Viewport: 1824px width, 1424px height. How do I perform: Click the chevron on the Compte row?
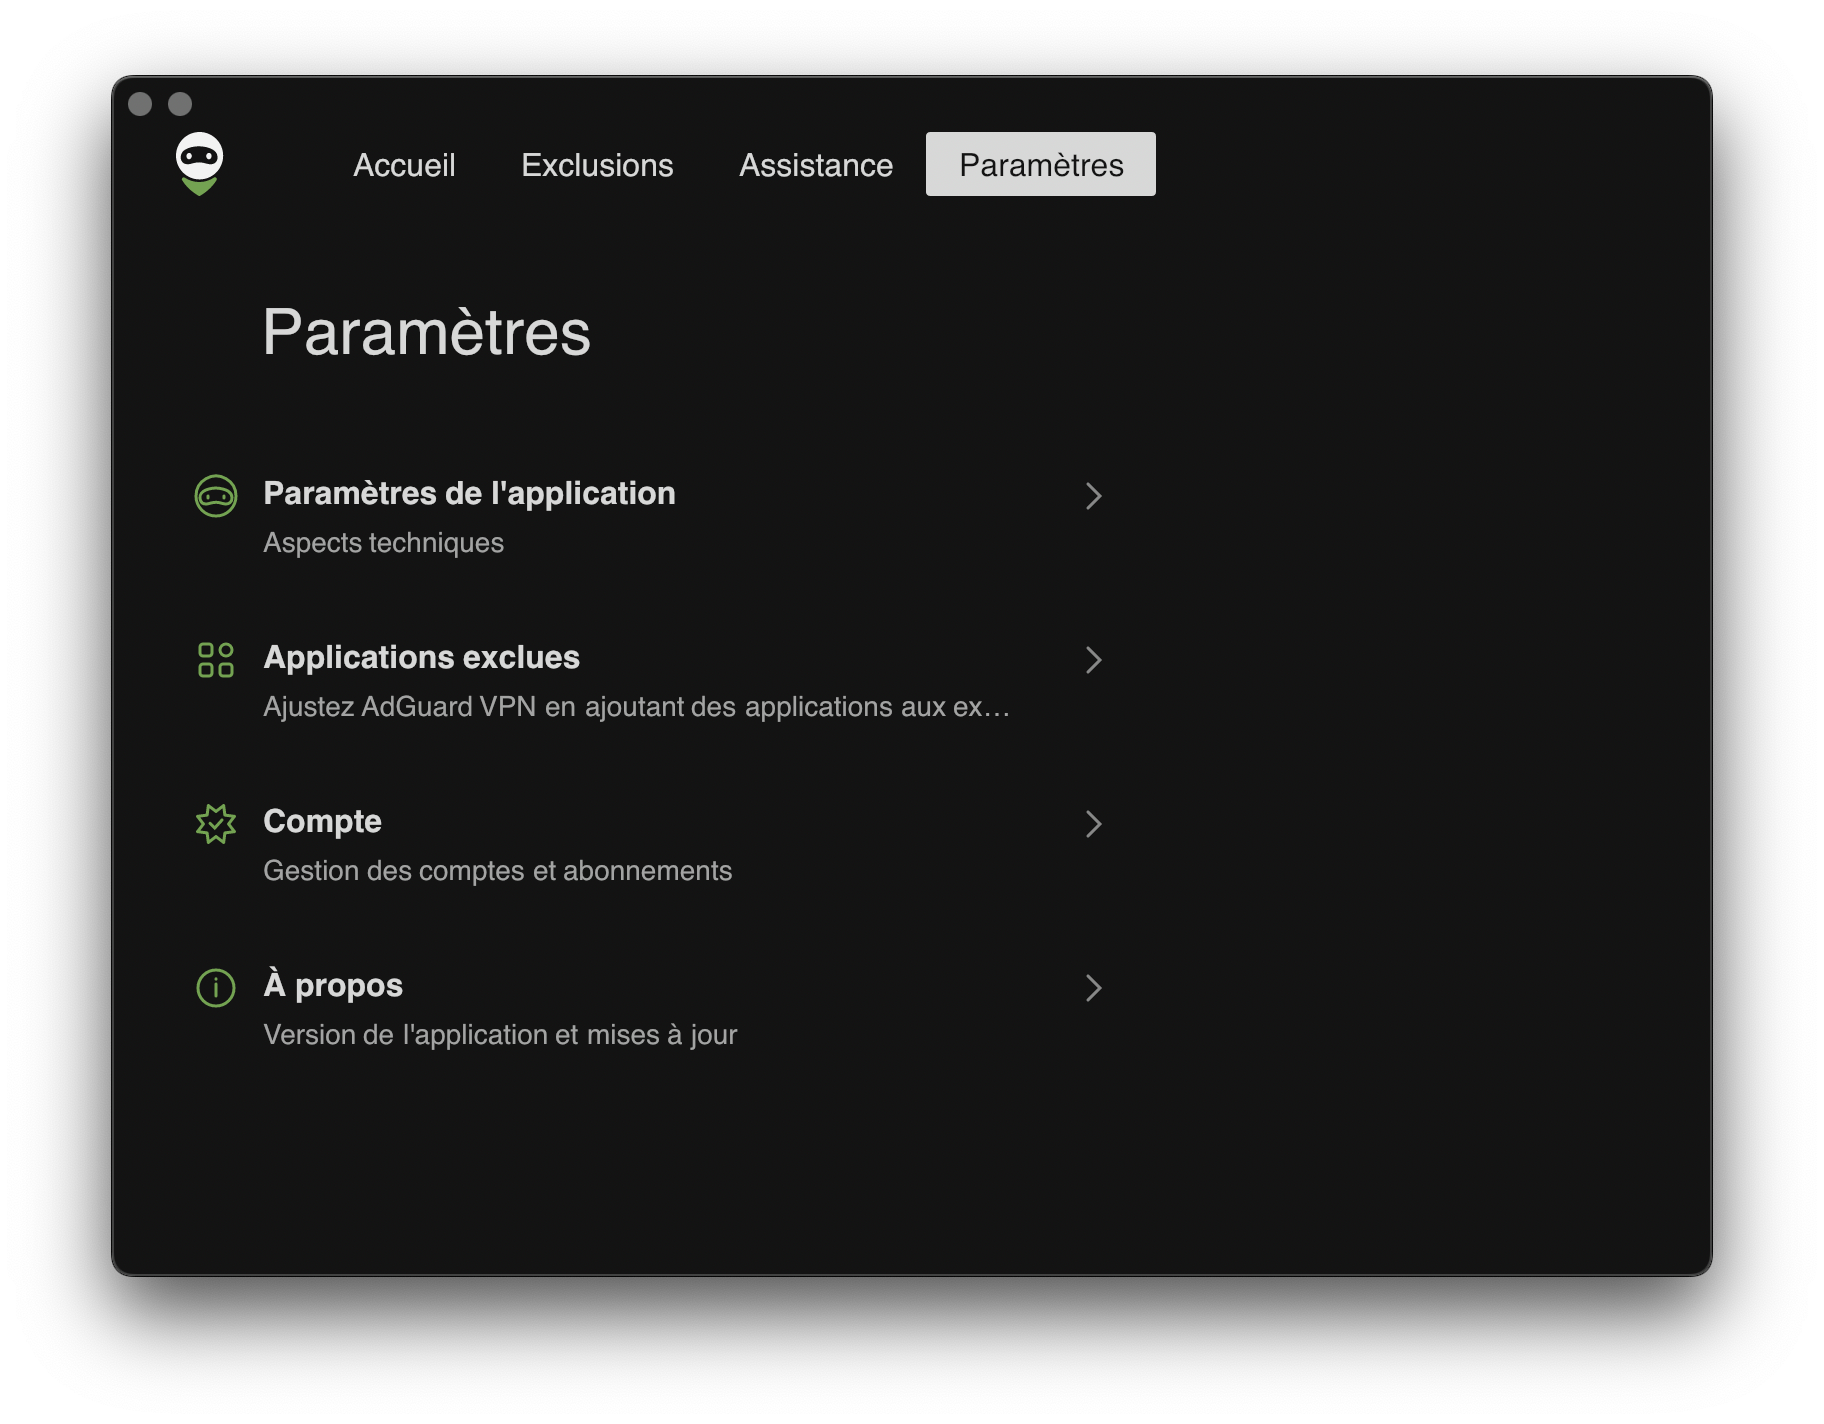click(1094, 824)
